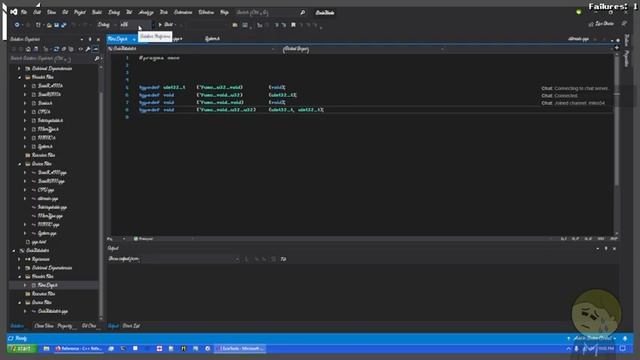Click the green Windows Start button
This screenshot has width=640, height=360.
(x=22, y=349)
